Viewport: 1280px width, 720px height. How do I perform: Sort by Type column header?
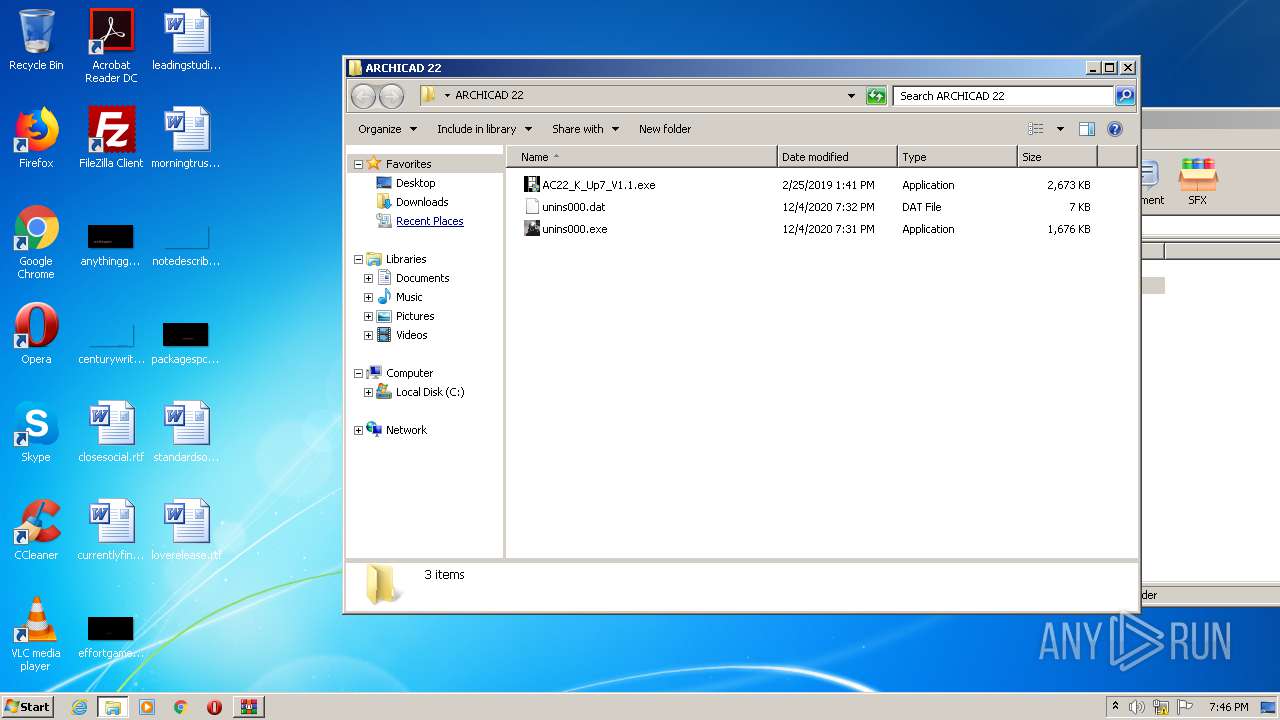coord(957,157)
